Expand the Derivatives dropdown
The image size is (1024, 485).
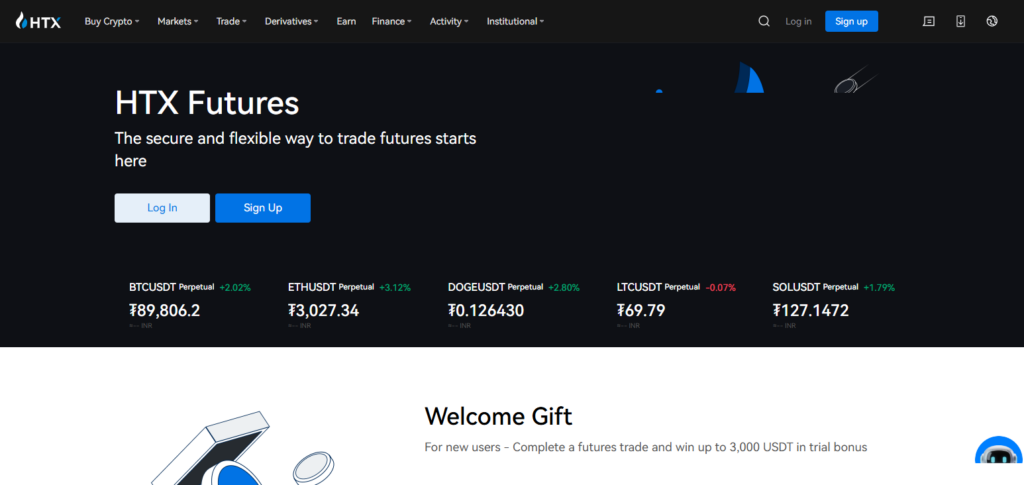pyautogui.click(x=291, y=22)
